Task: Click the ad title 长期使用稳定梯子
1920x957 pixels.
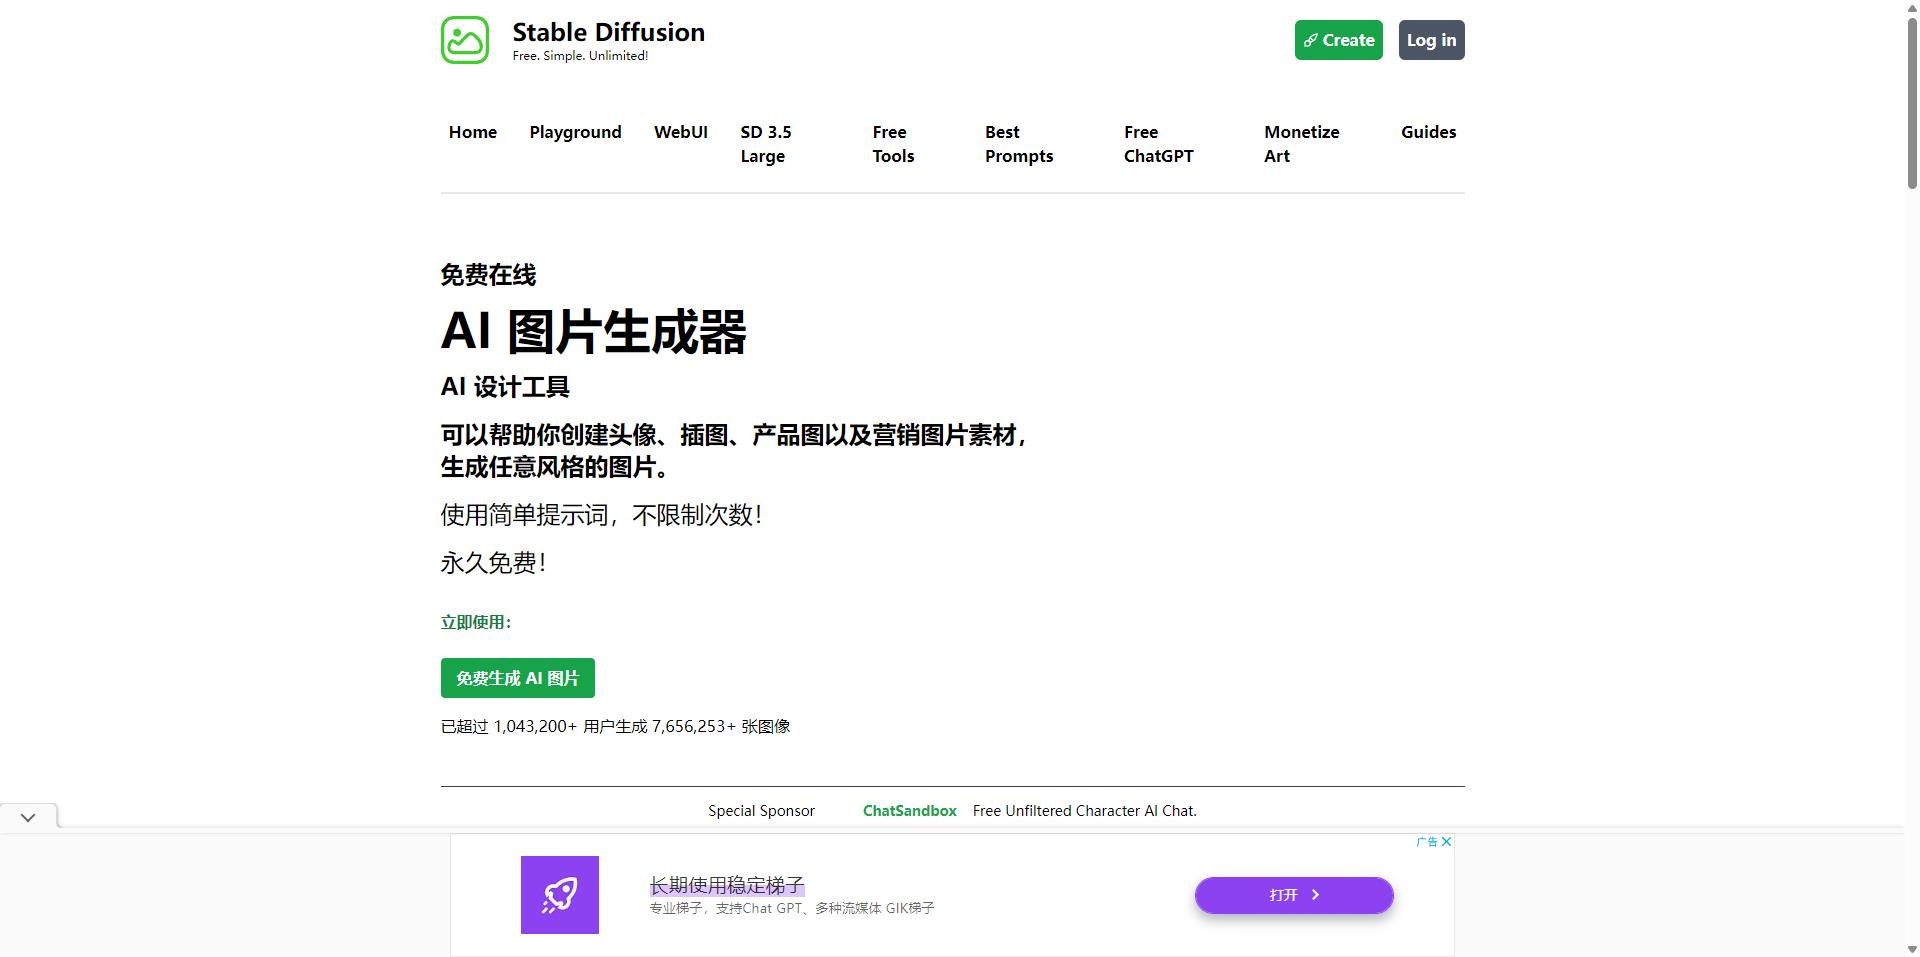Action: pos(727,885)
